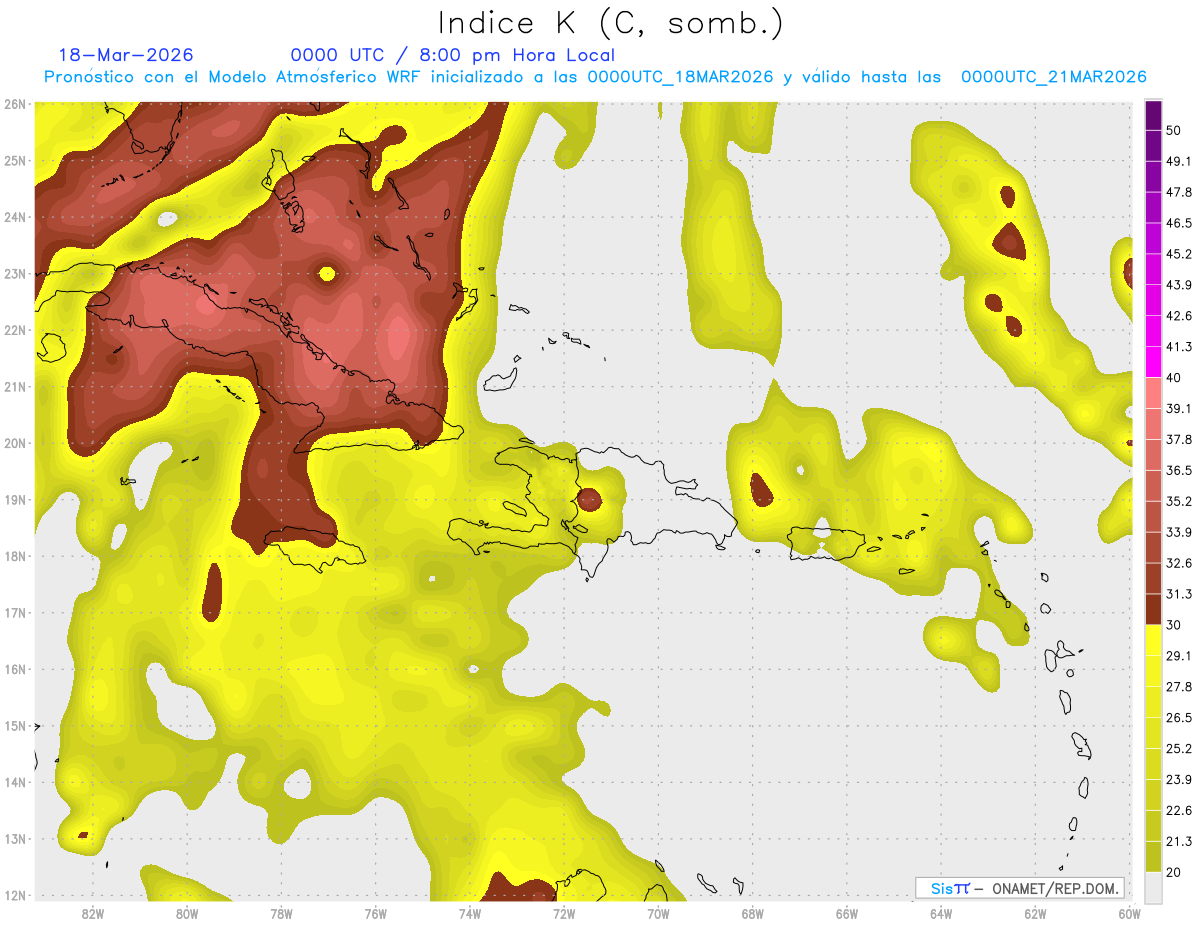Click the Indice K chart title
The width and height of the screenshot is (1200, 927).
coord(611,23)
